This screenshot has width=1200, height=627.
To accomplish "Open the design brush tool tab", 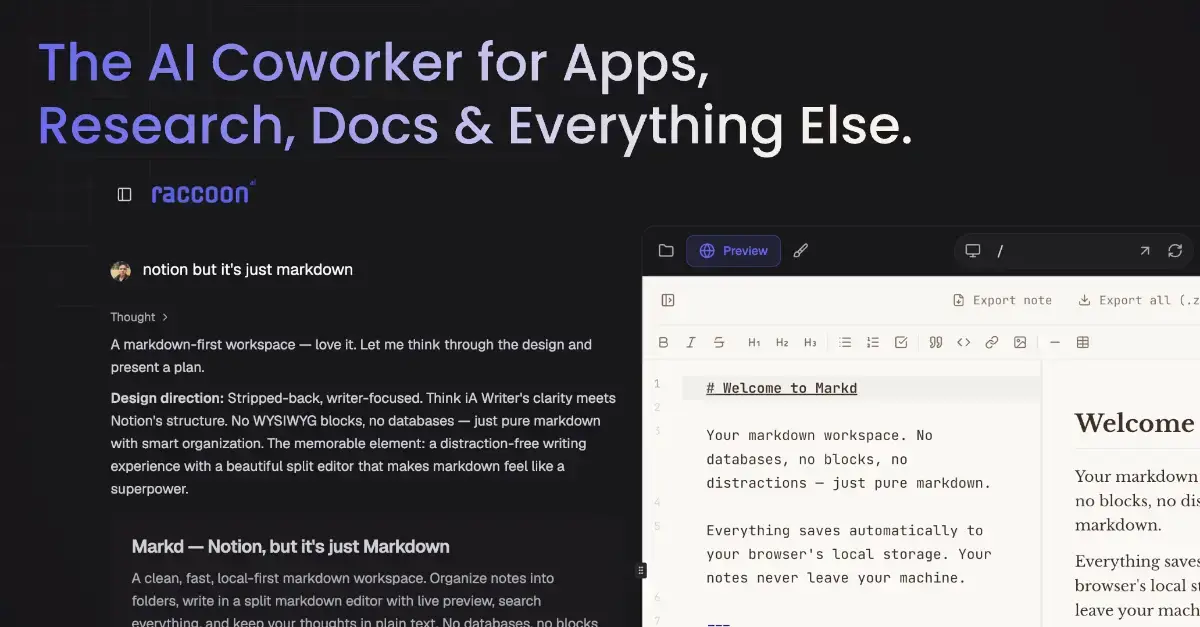I will tap(800, 251).
